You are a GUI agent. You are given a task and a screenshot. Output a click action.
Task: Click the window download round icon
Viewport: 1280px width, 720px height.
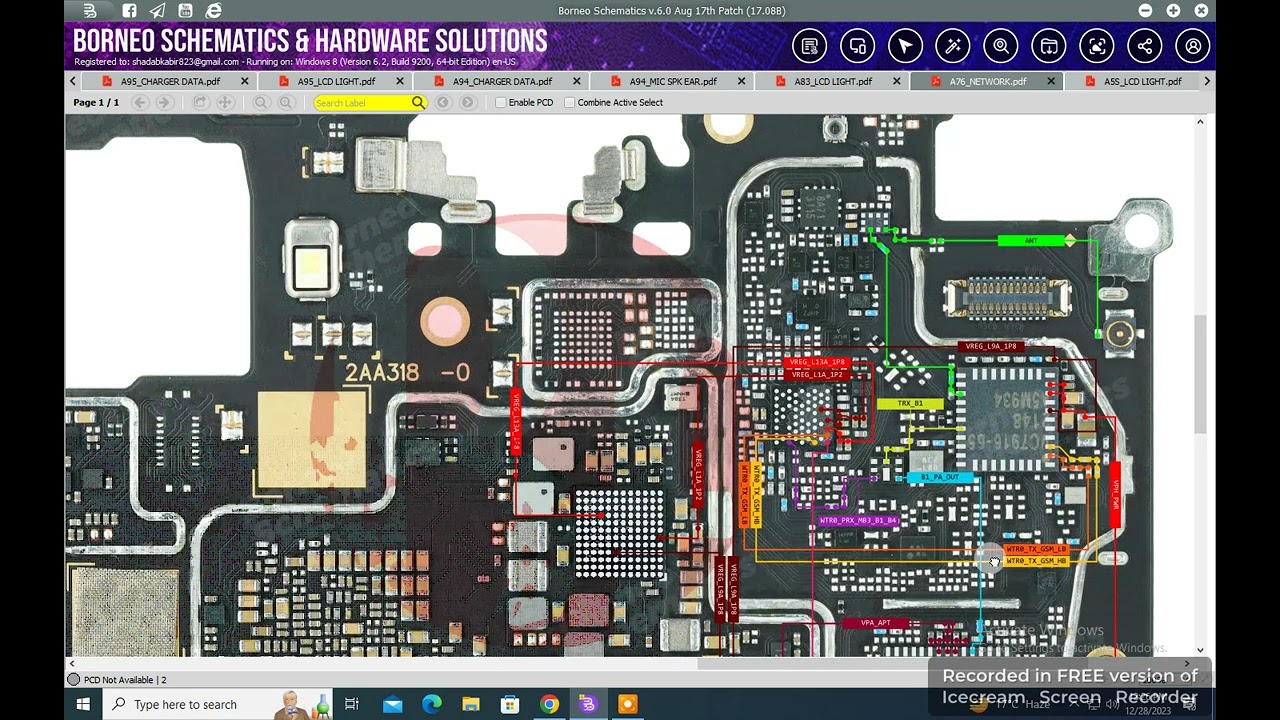(1049, 46)
